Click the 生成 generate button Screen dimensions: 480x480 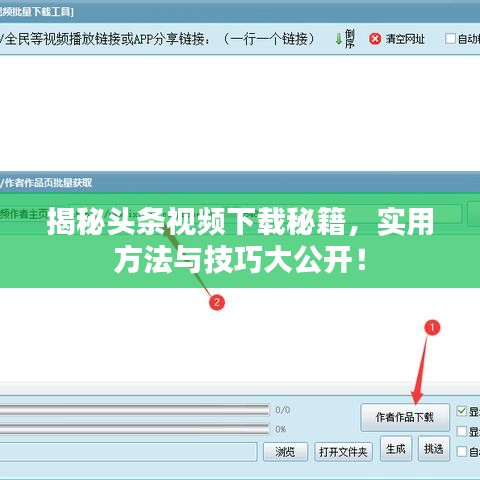point(396,449)
